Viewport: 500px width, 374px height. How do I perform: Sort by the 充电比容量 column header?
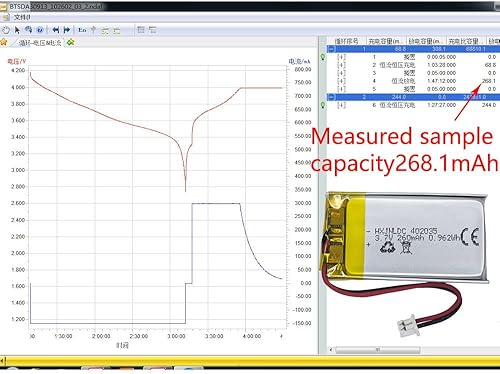click(x=466, y=41)
